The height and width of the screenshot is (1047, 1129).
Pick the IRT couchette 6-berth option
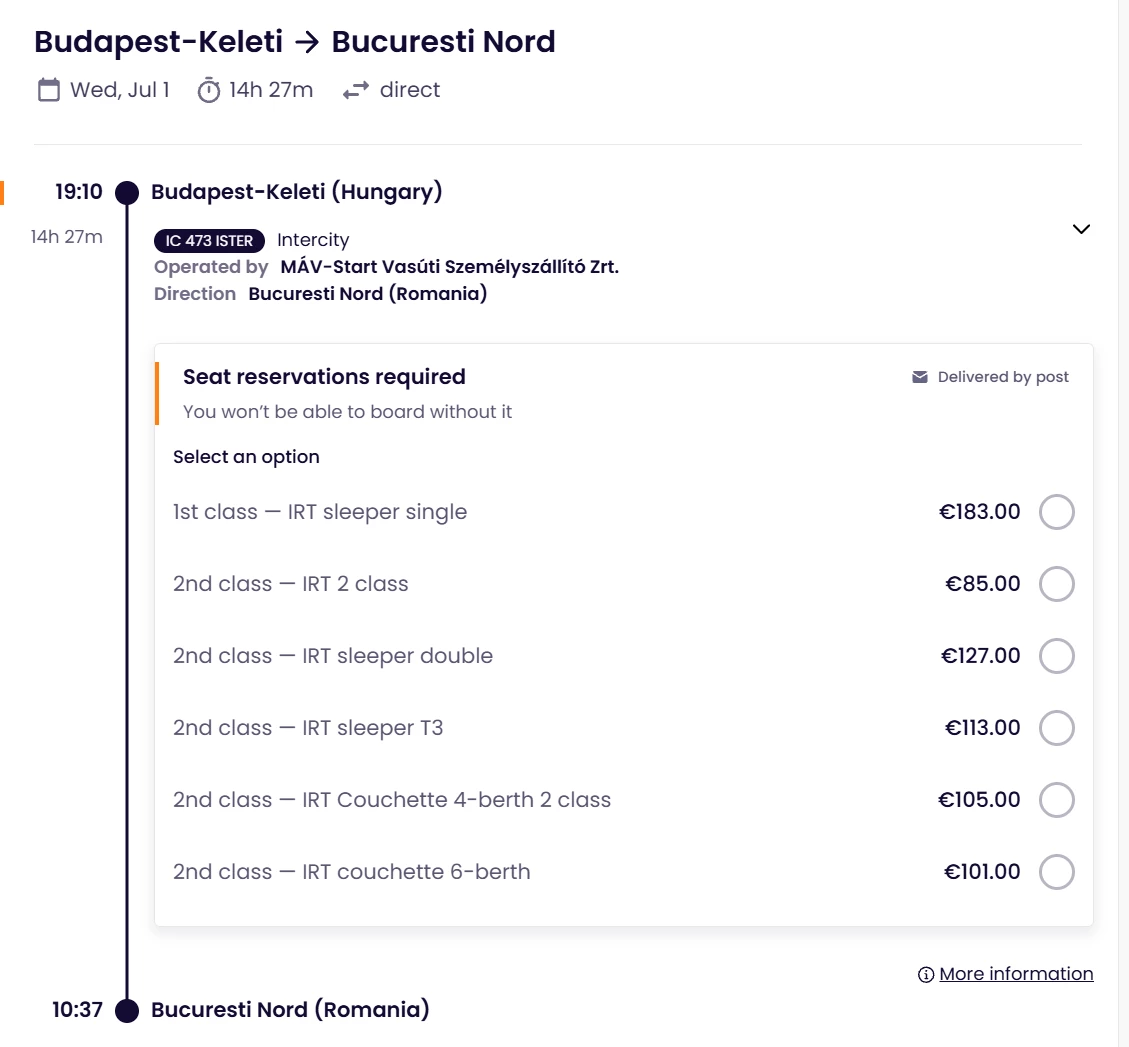point(1057,872)
